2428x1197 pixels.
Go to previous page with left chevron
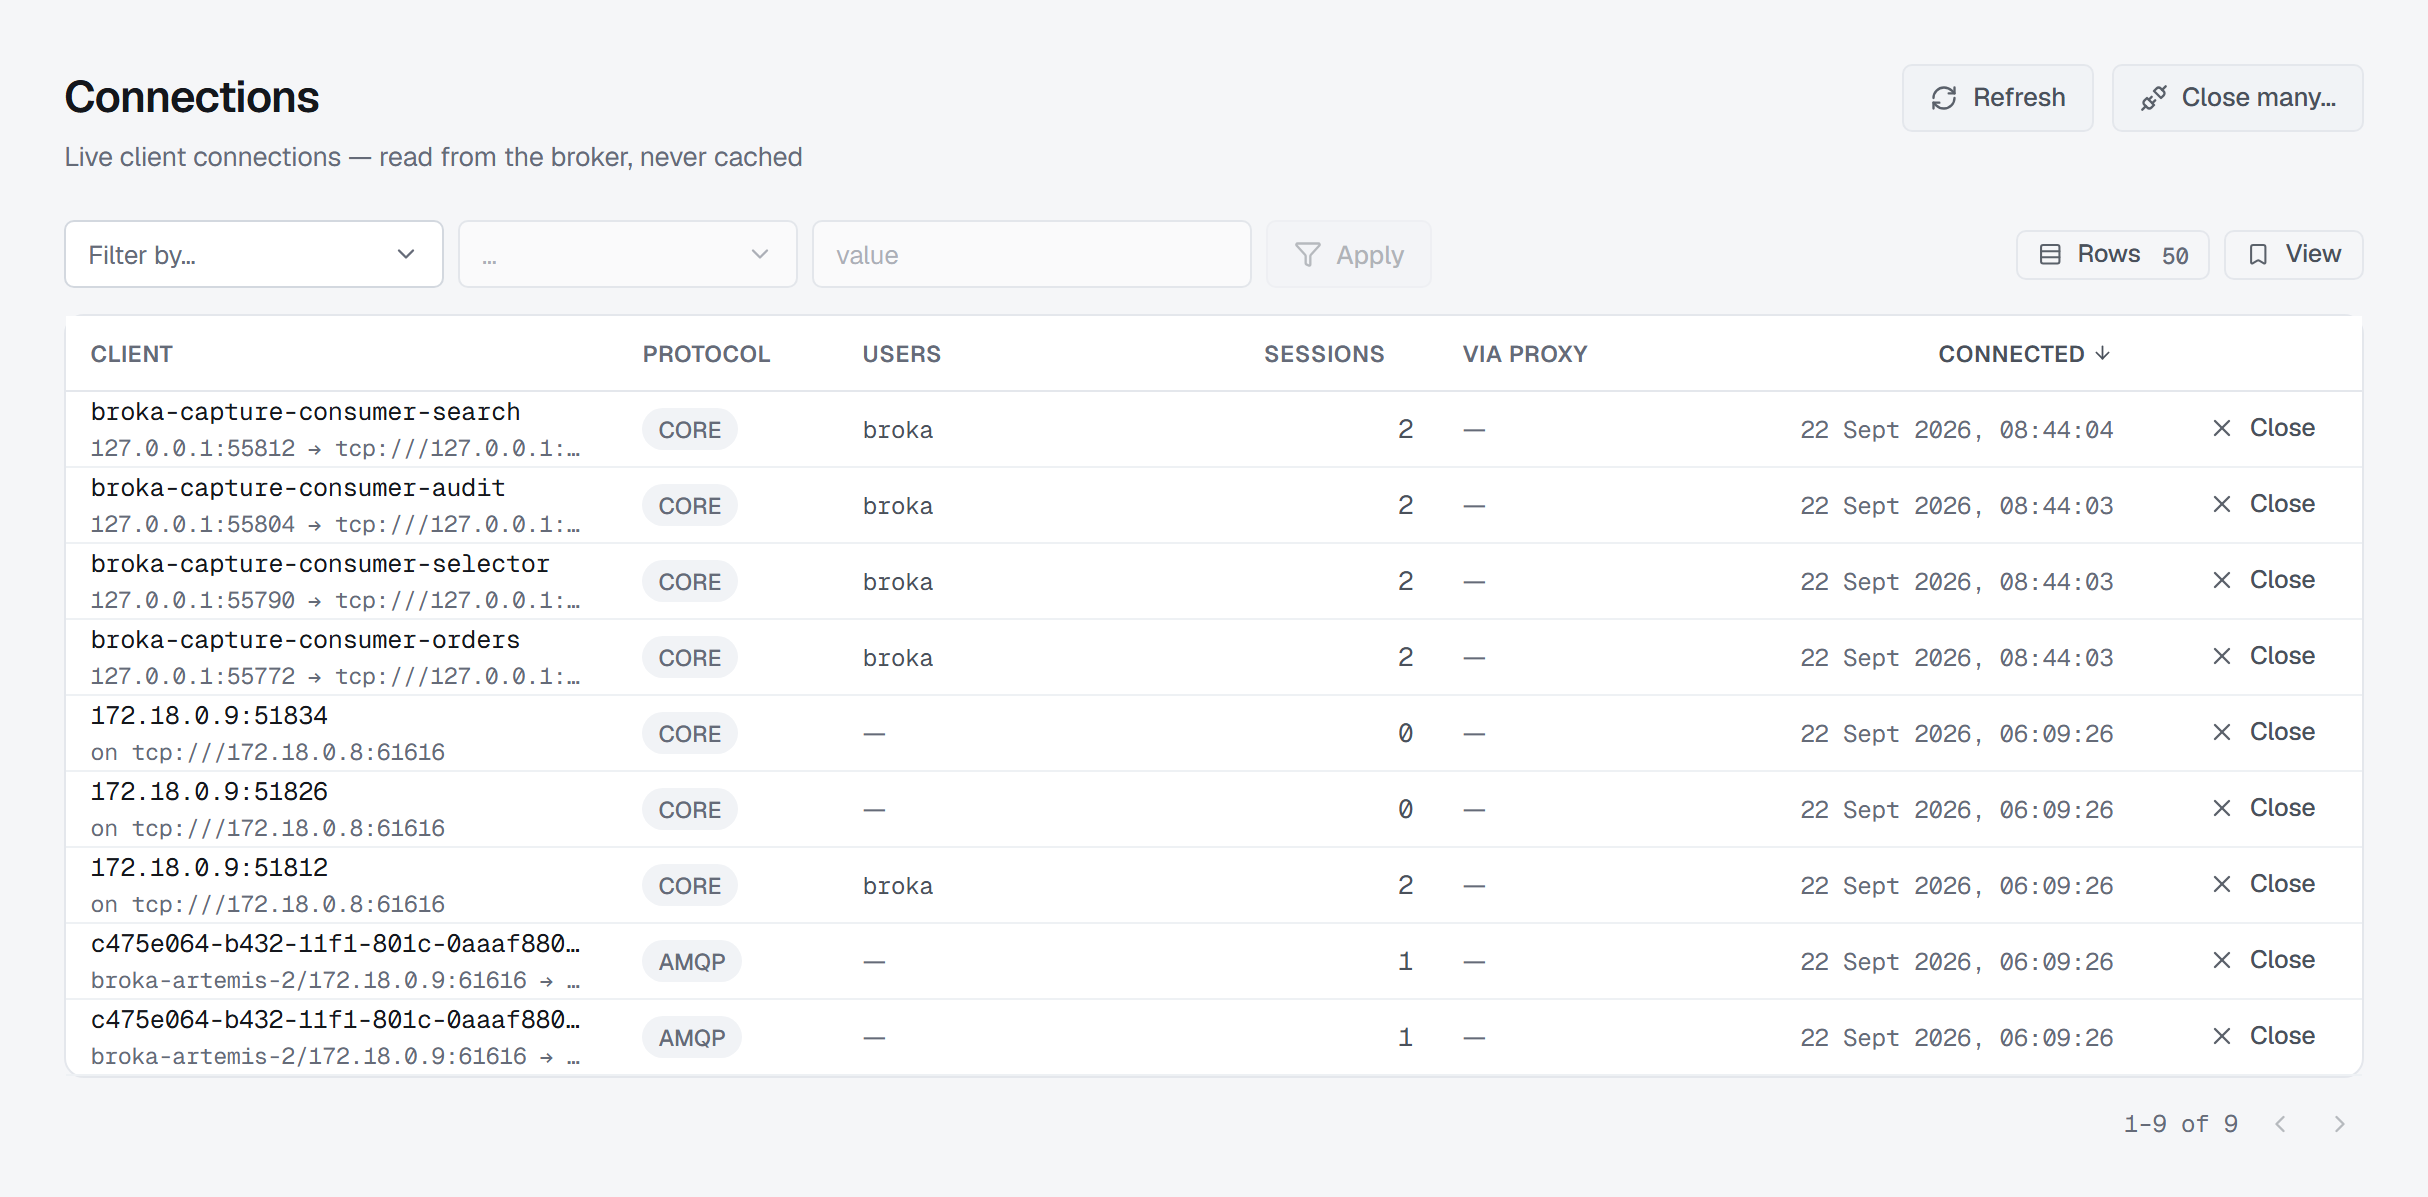[x=2280, y=1124]
